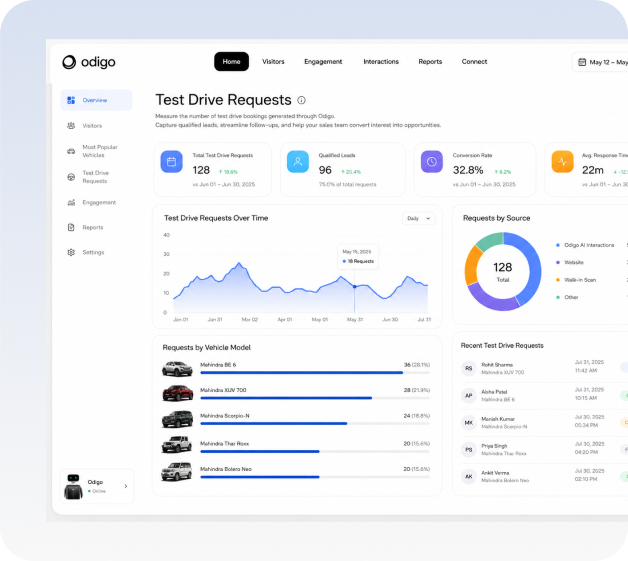
Task: Click the Test Drive Requests steering wheel icon
Action: pos(71,177)
